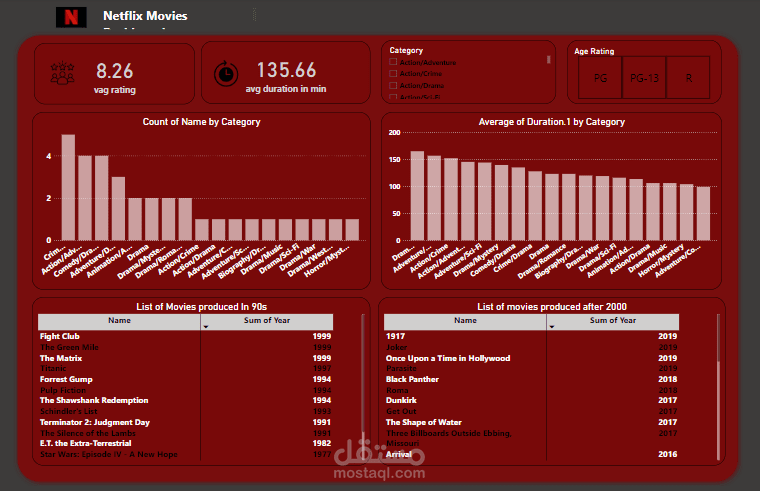This screenshot has width=760, height=491.
Task: Select the Roma row
Action: click(532, 390)
